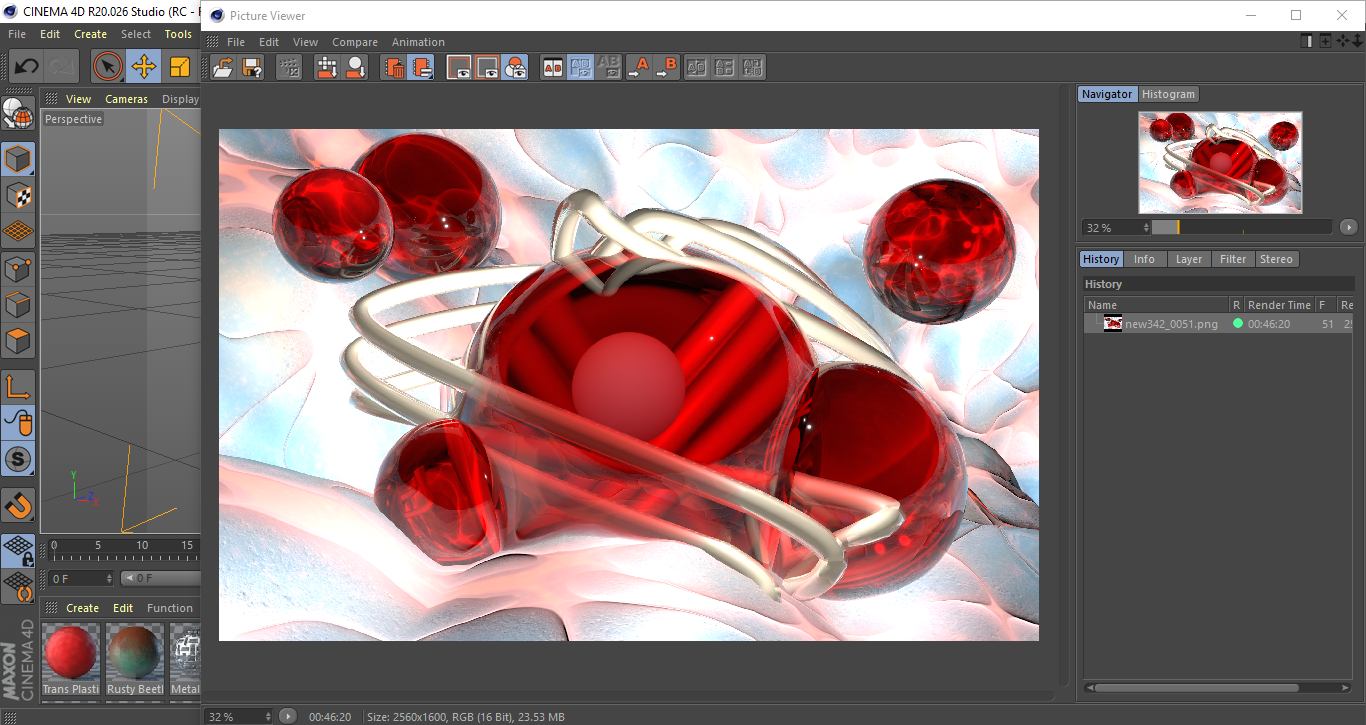Click the Set as A icon
Image resolution: width=1366 pixels, height=725 pixels.
pyautogui.click(x=638, y=67)
